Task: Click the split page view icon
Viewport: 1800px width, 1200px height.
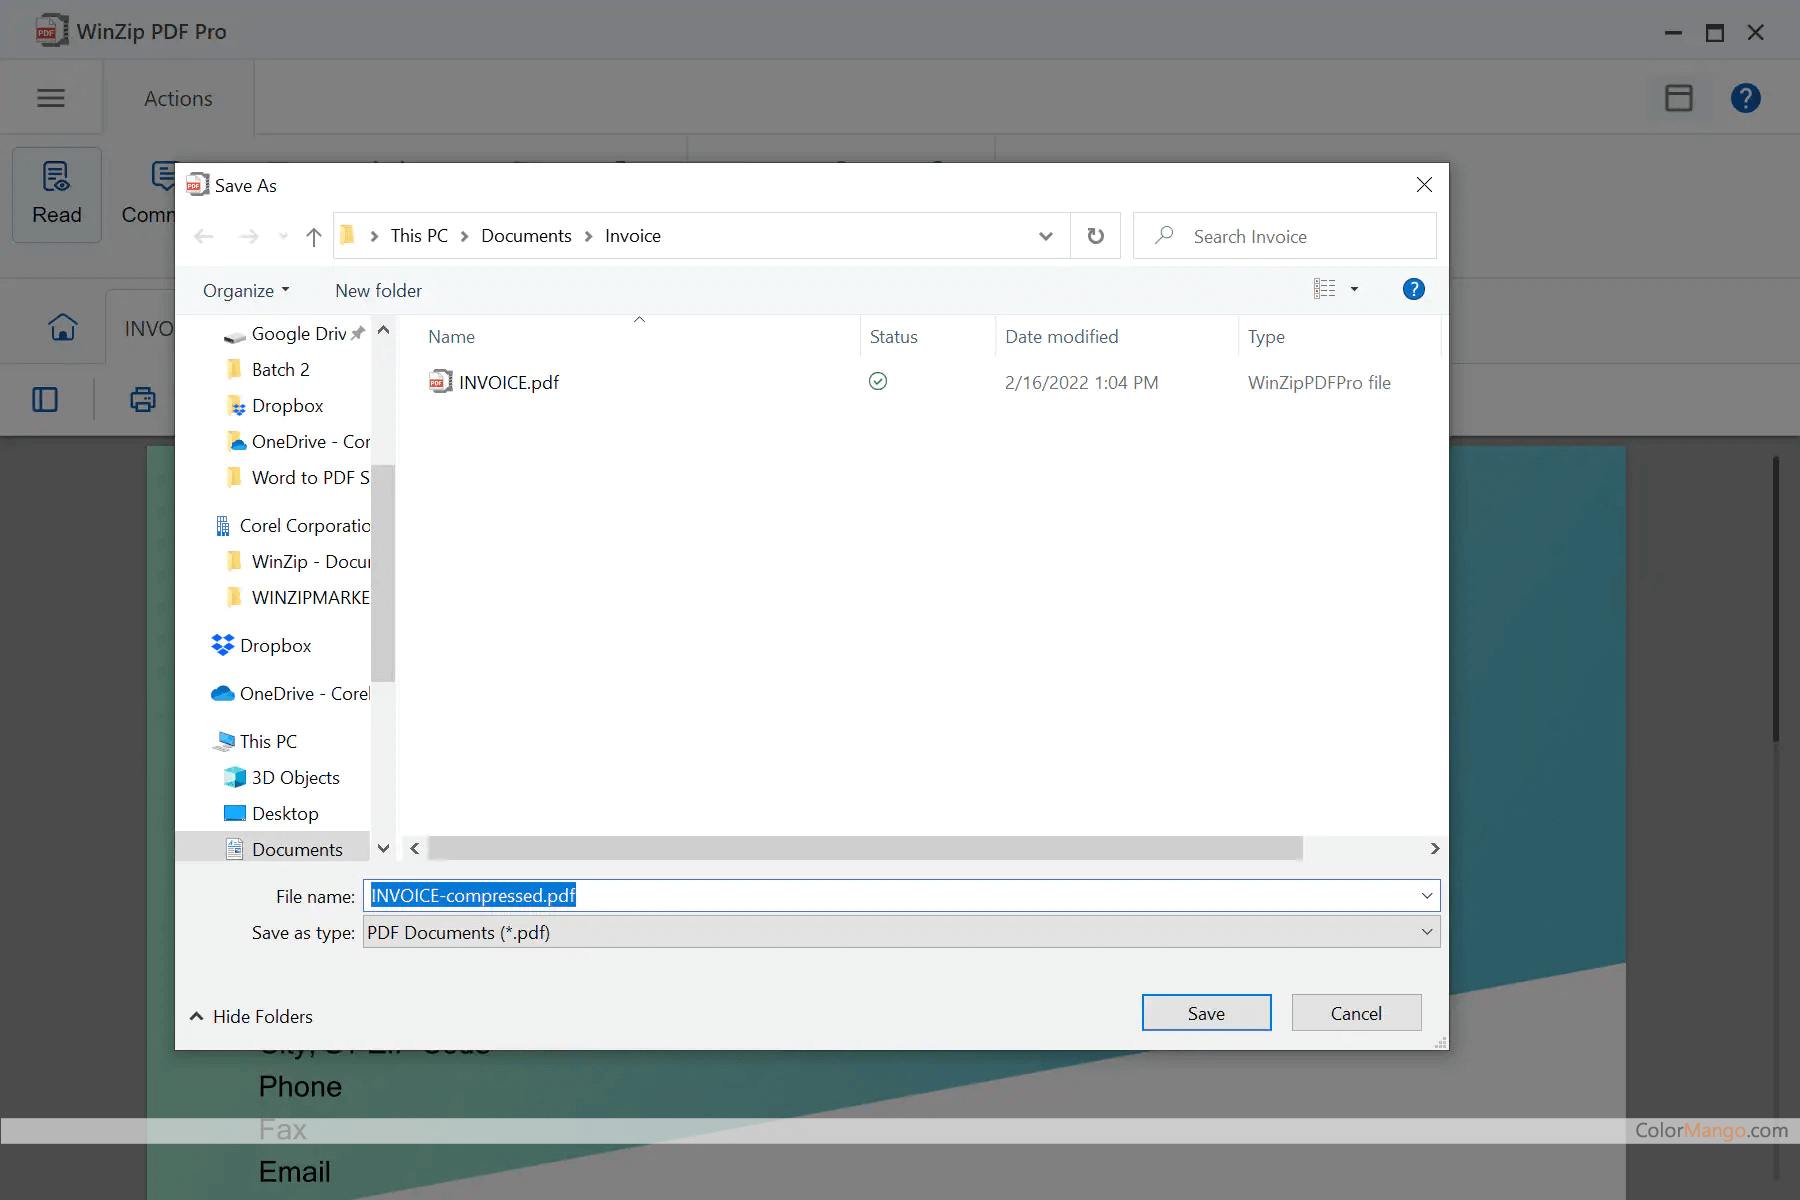Action: (45, 399)
